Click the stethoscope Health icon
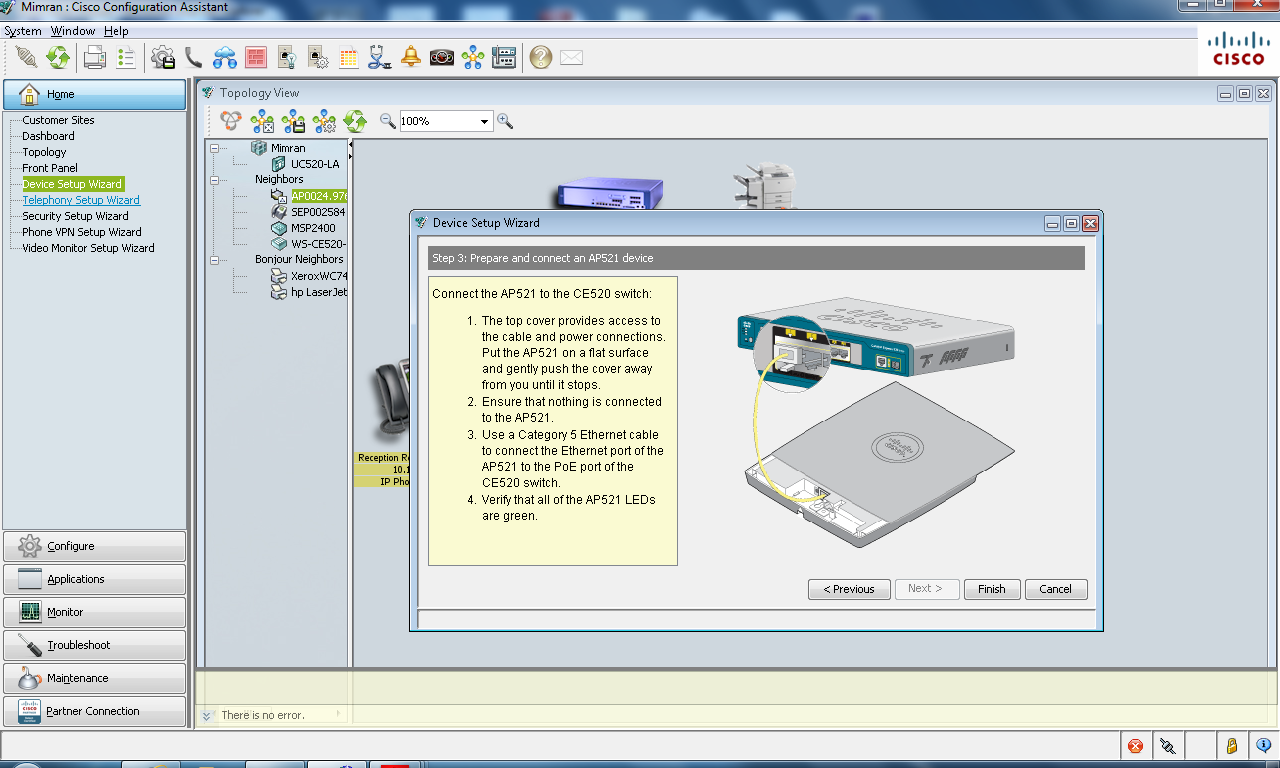This screenshot has height=768, width=1280. pos(380,57)
